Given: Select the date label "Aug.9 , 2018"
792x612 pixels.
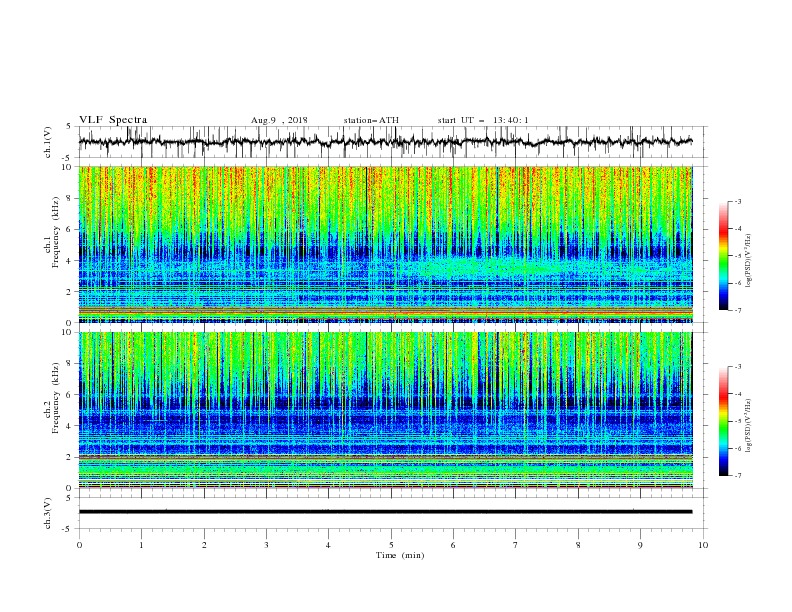Looking at the screenshot, I should [279, 120].
